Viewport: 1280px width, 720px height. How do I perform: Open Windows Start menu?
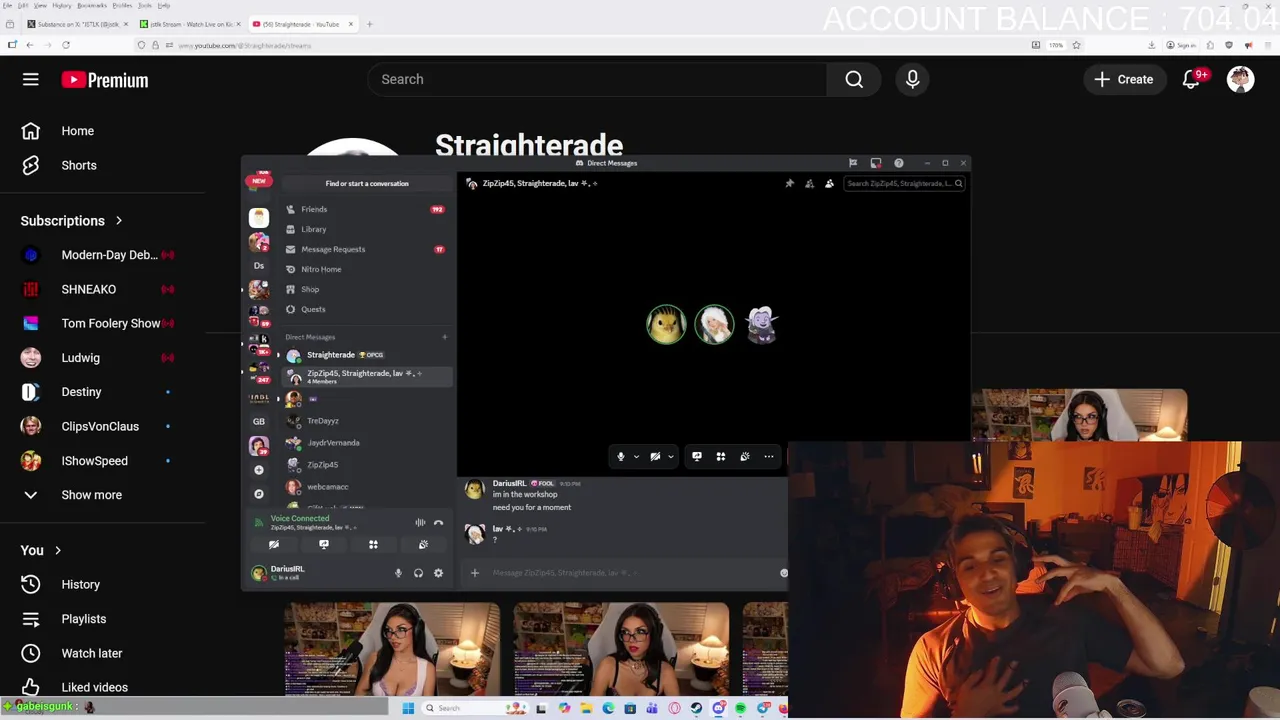pyautogui.click(x=408, y=708)
